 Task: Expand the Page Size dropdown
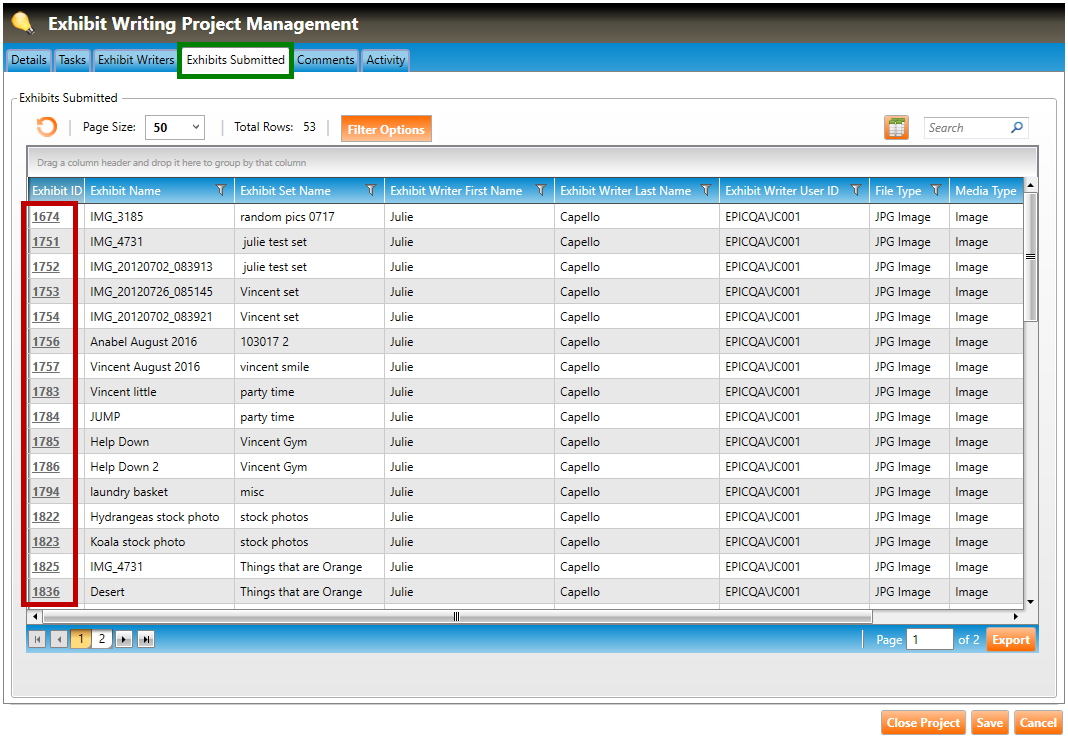point(195,128)
